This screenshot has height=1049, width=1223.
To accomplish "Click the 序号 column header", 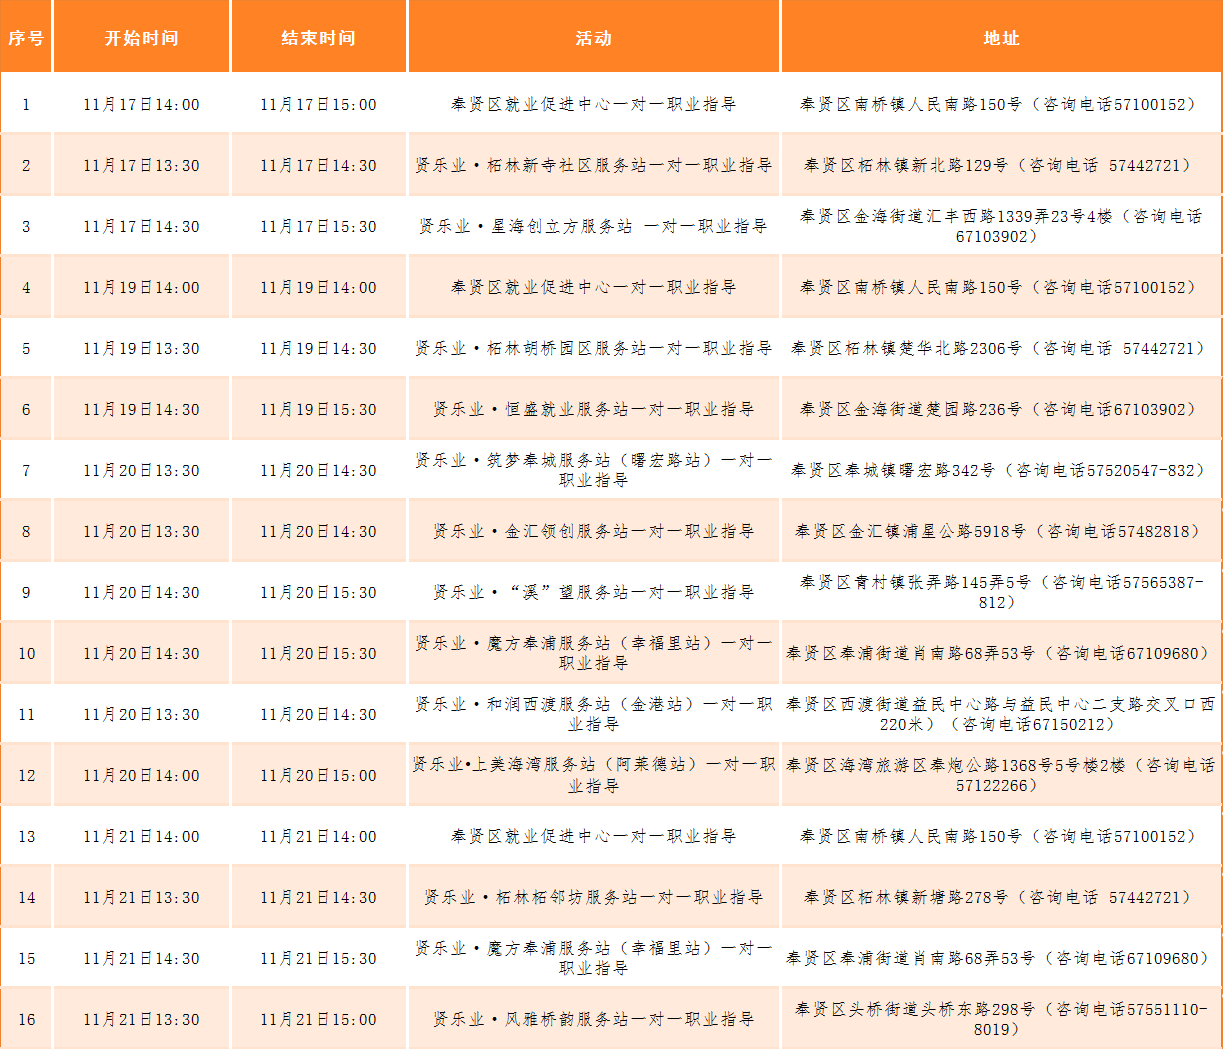I will point(26,38).
